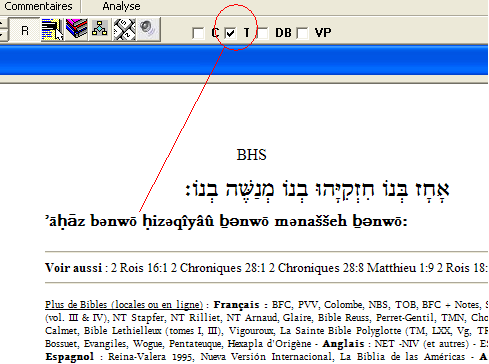Click the blue title bar strip

pos(244,60)
